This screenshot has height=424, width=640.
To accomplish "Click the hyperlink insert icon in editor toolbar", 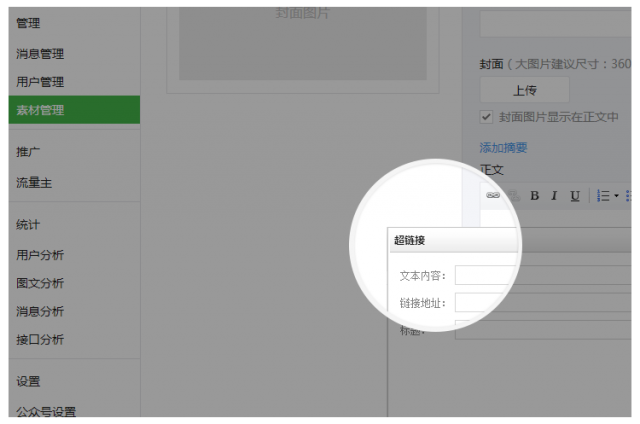I will pyautogui.click(x=493, y=196).
